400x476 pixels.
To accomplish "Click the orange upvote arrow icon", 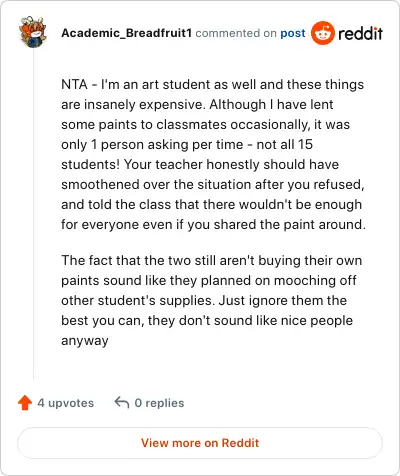I will click(x=25, y=403).
